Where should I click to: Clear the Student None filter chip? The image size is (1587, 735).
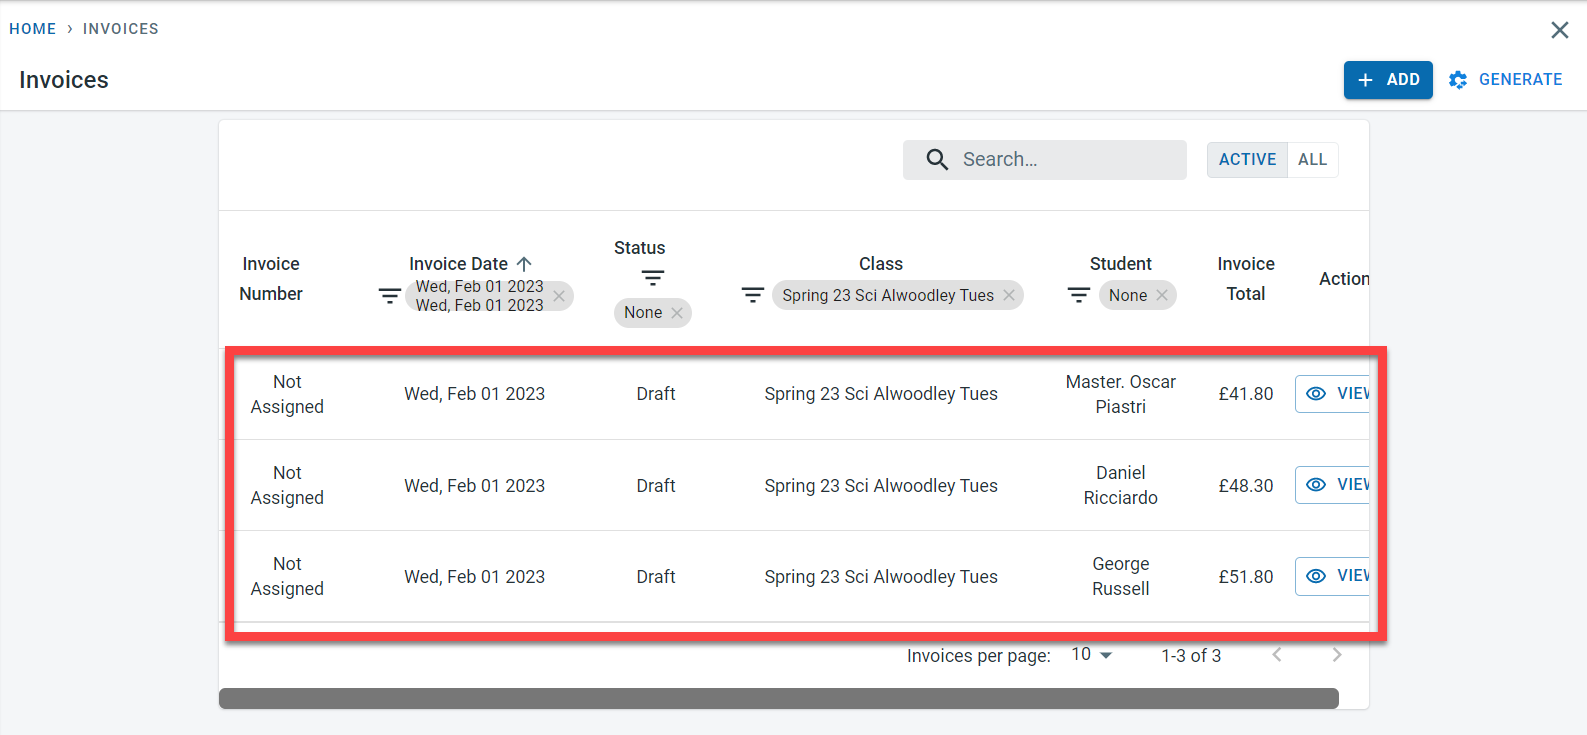tap(1162, 295)
